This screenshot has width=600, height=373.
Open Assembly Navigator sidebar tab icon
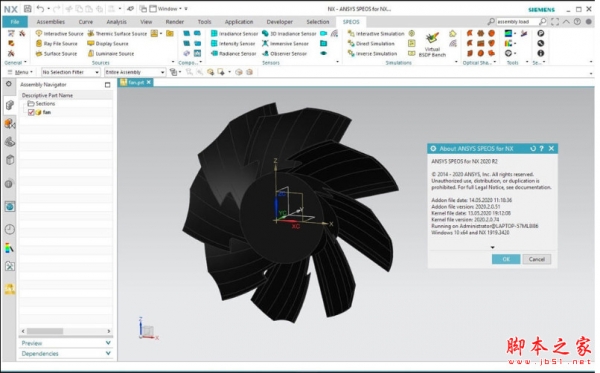10,105
